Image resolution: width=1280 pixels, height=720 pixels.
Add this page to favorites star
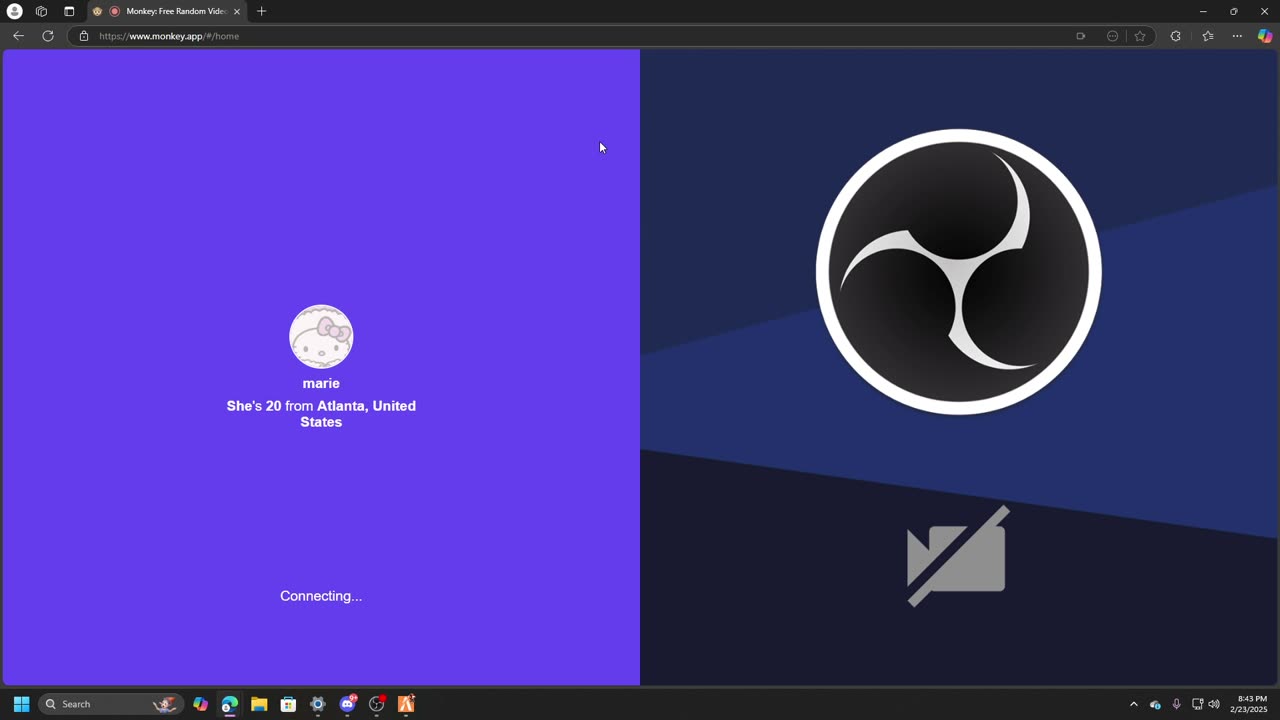tap(1140, 36)
